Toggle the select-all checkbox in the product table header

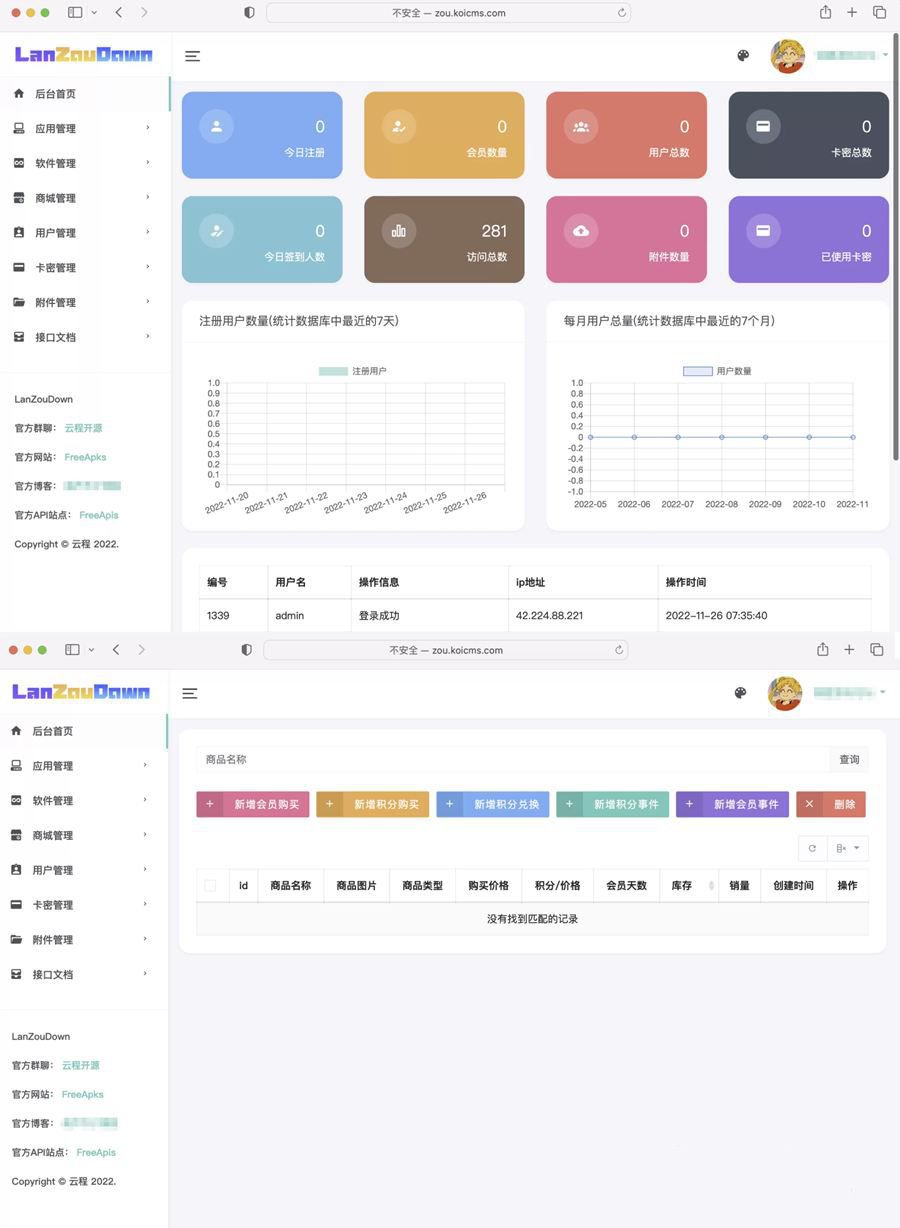click(x=210, y=885)
